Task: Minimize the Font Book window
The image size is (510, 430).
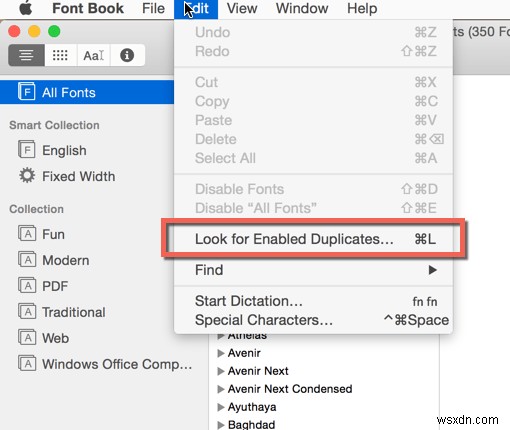Action: click(x=34, y=31)
